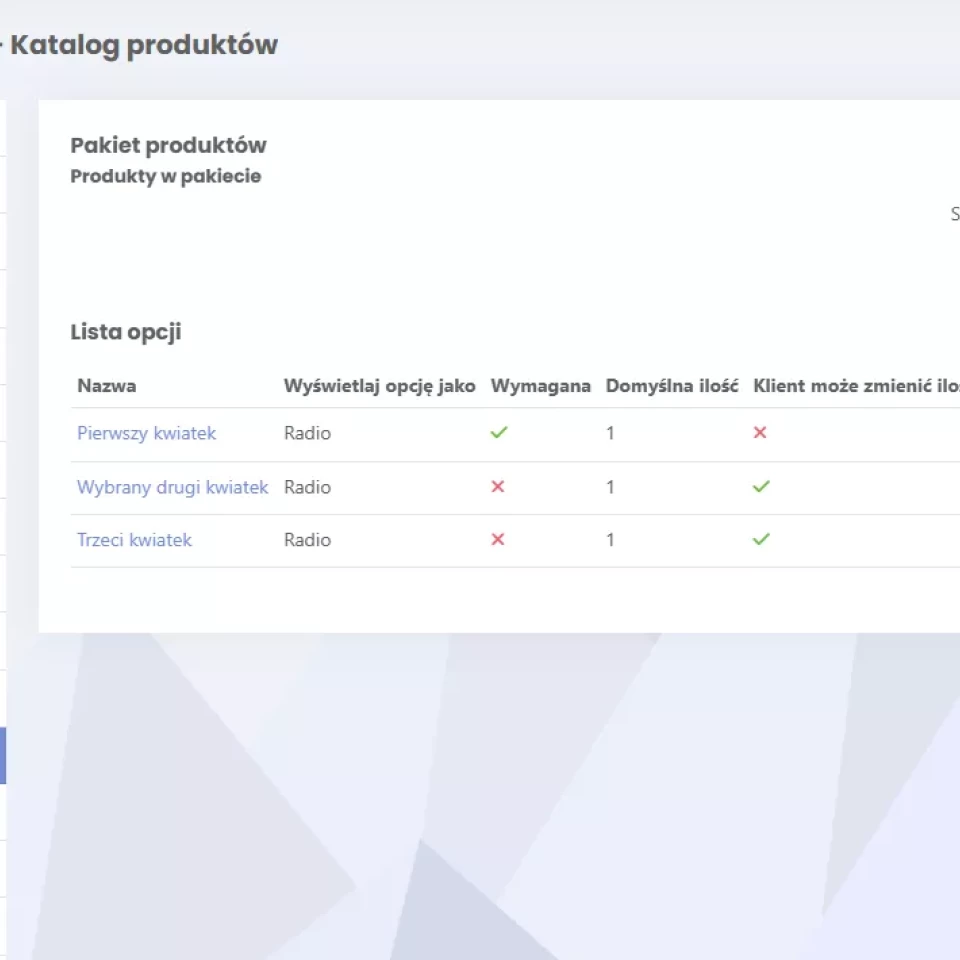Click red X in Trzeci kwiatek Wymagana column
960x960 pixels.
[498, 540]
